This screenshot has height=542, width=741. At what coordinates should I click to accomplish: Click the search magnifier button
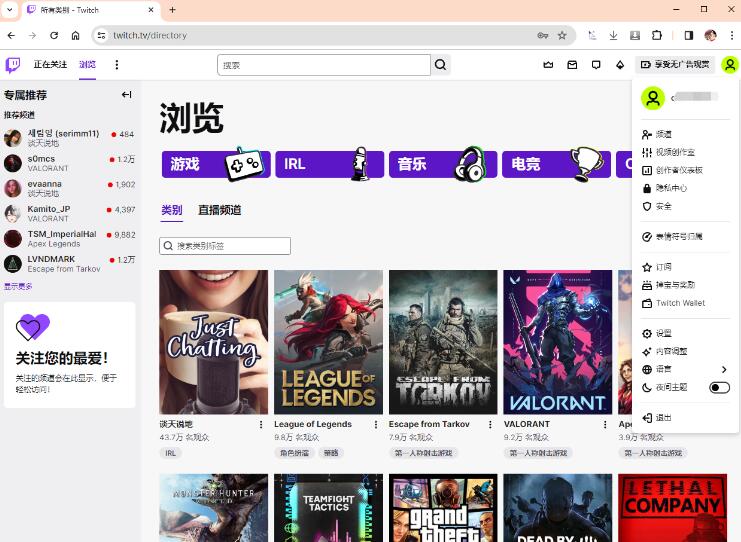(441, 65)
